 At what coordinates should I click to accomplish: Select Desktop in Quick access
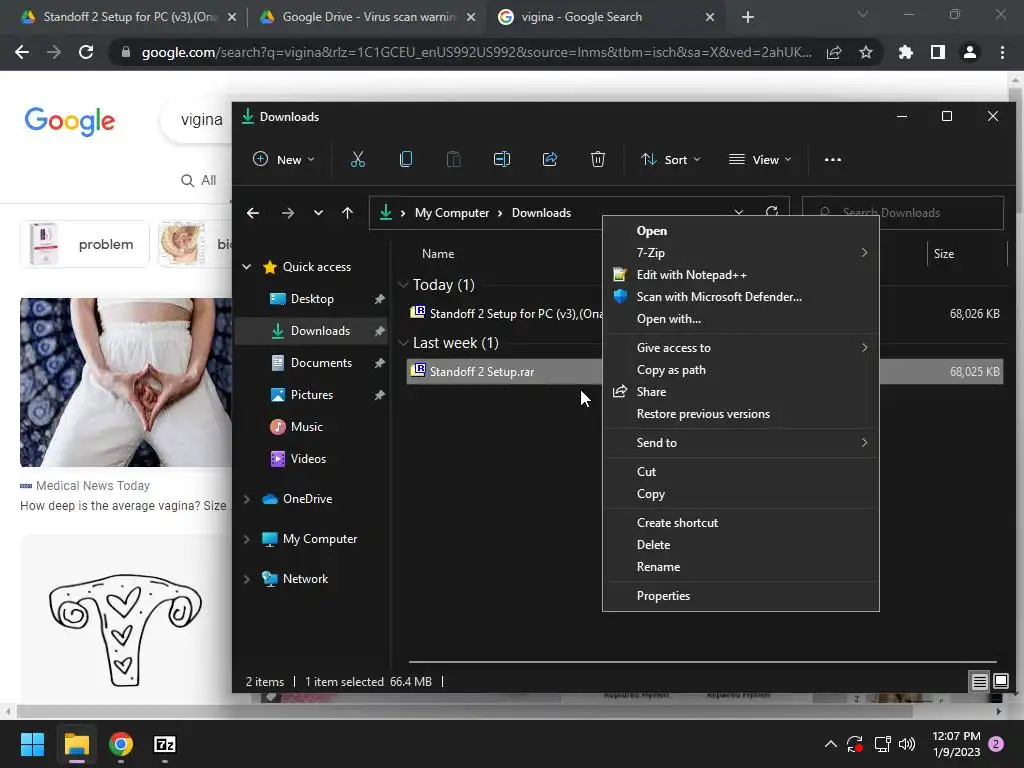312,298
